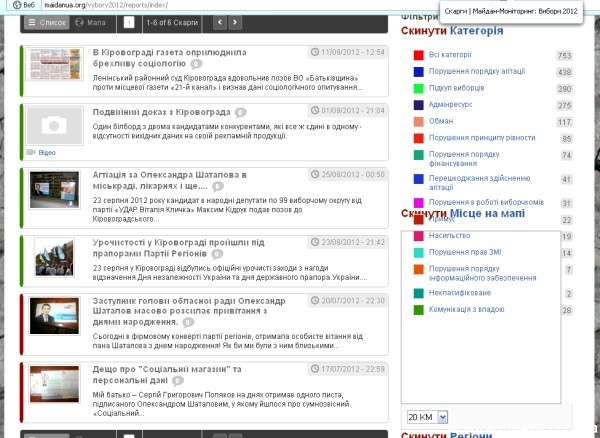Click green swatch beside Підкуп виборців
Screen dimensions: 600x438
coord(419,88)
